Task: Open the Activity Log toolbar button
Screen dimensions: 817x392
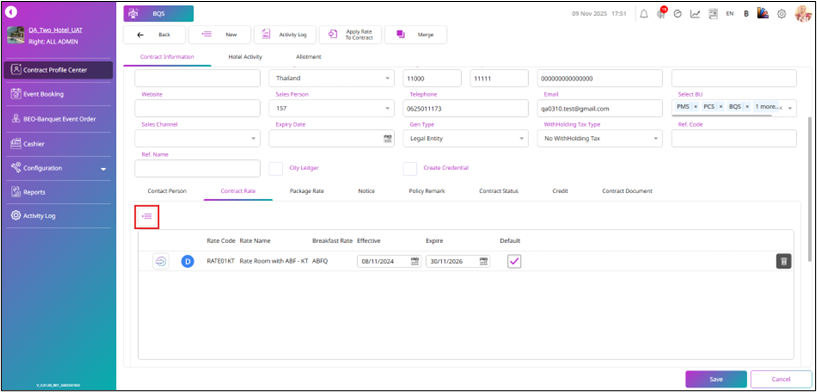Action: coord(285,35)
